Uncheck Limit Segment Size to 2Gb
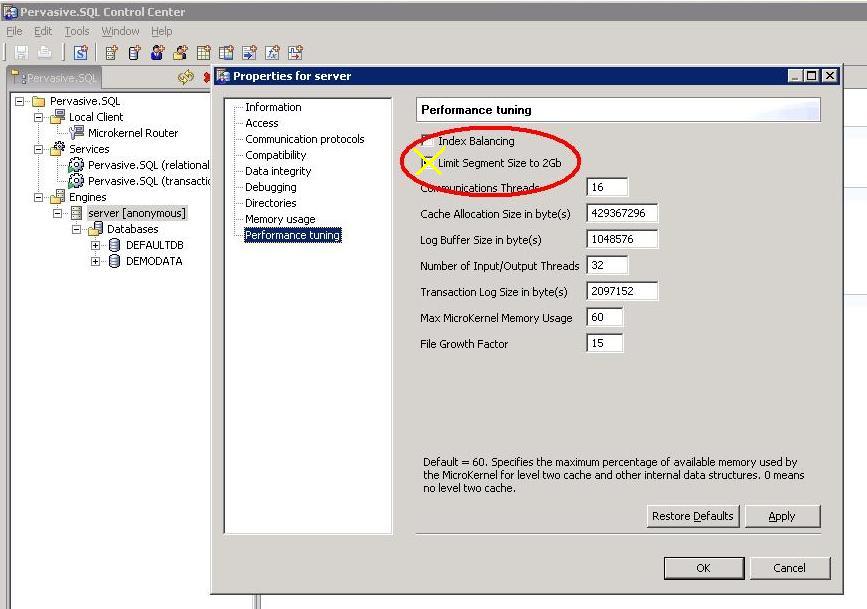Screen dimensions: 867x609 pos(427,163)
